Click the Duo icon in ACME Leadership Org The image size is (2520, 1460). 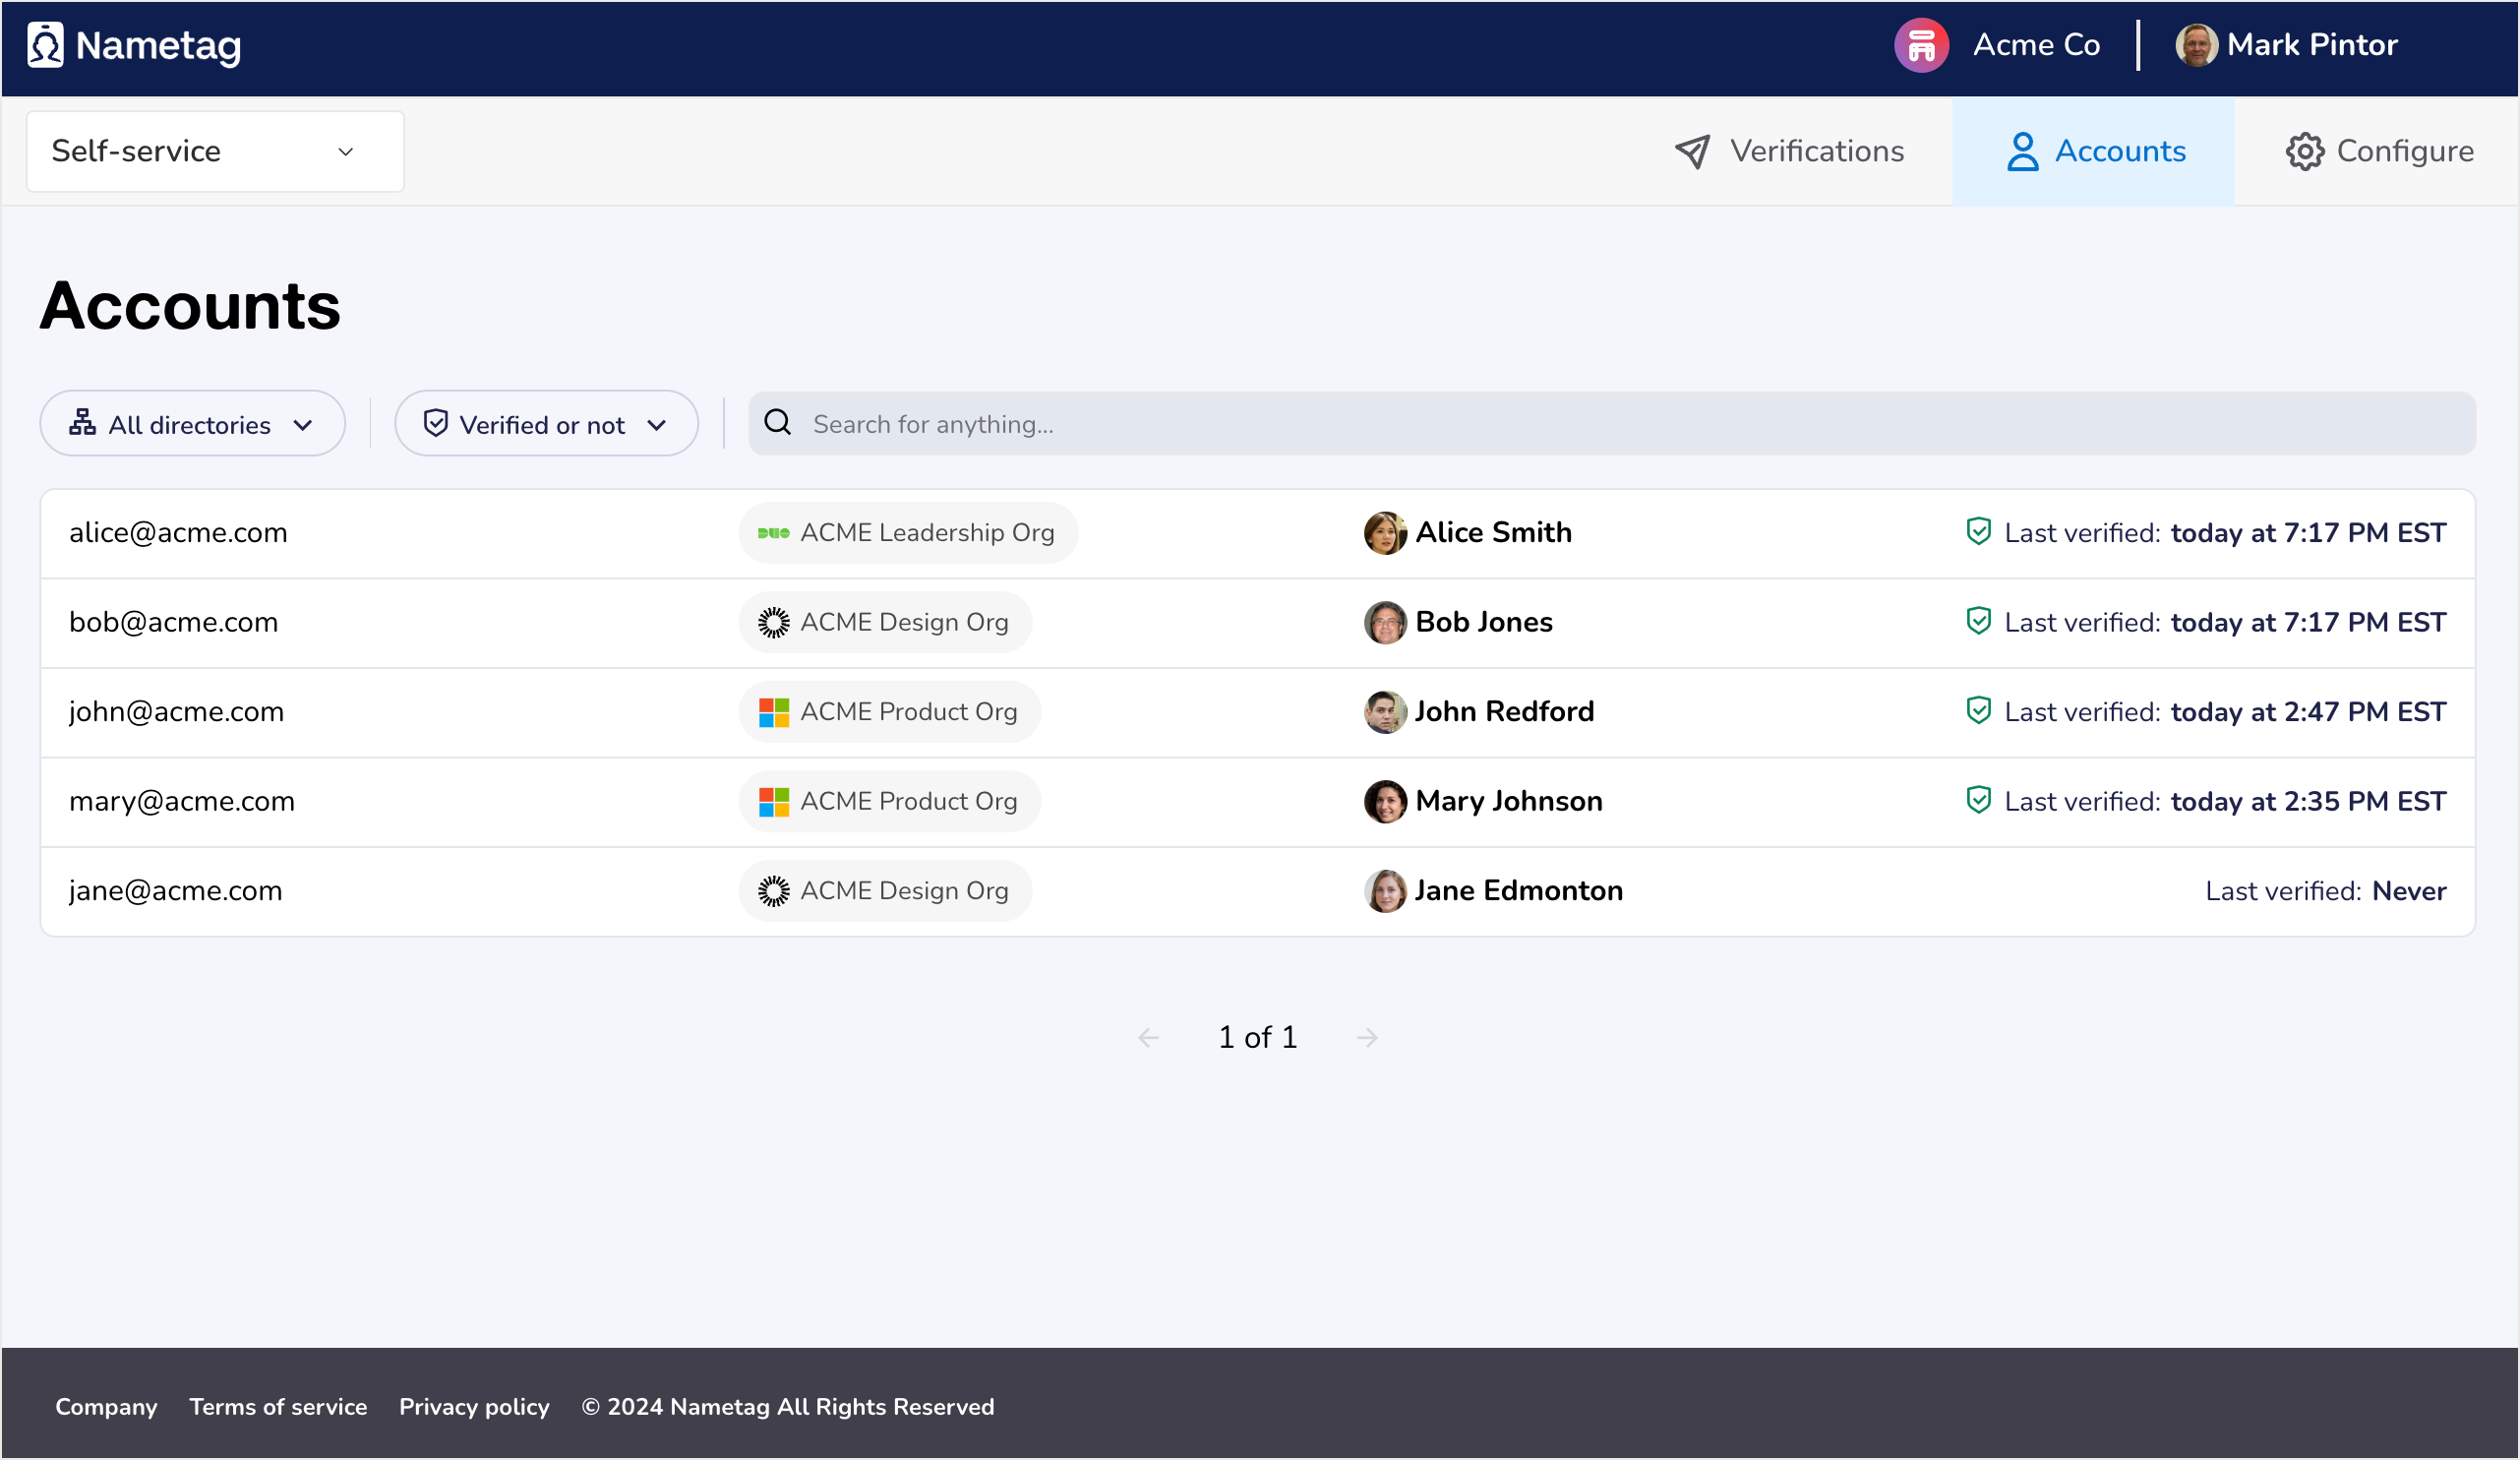click(773, 533)
